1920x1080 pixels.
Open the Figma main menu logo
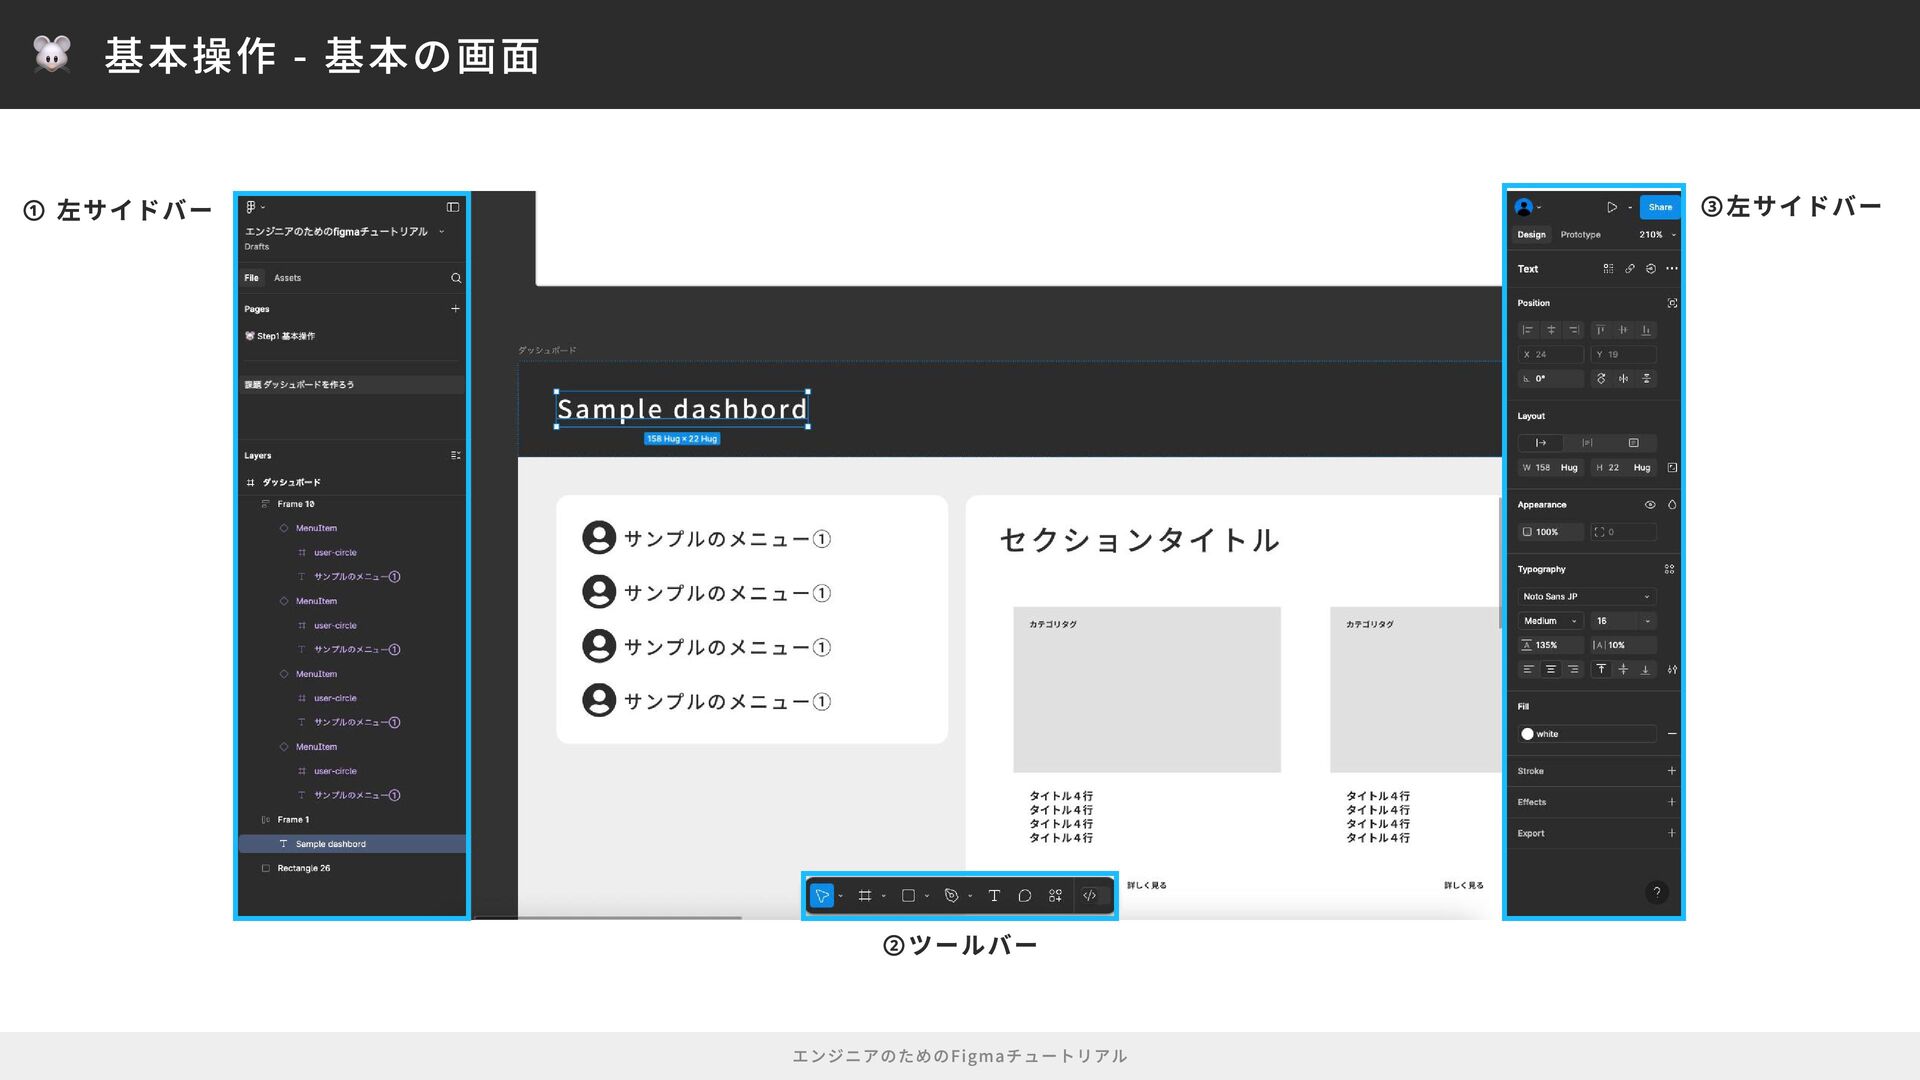click(x=250, y=207)
